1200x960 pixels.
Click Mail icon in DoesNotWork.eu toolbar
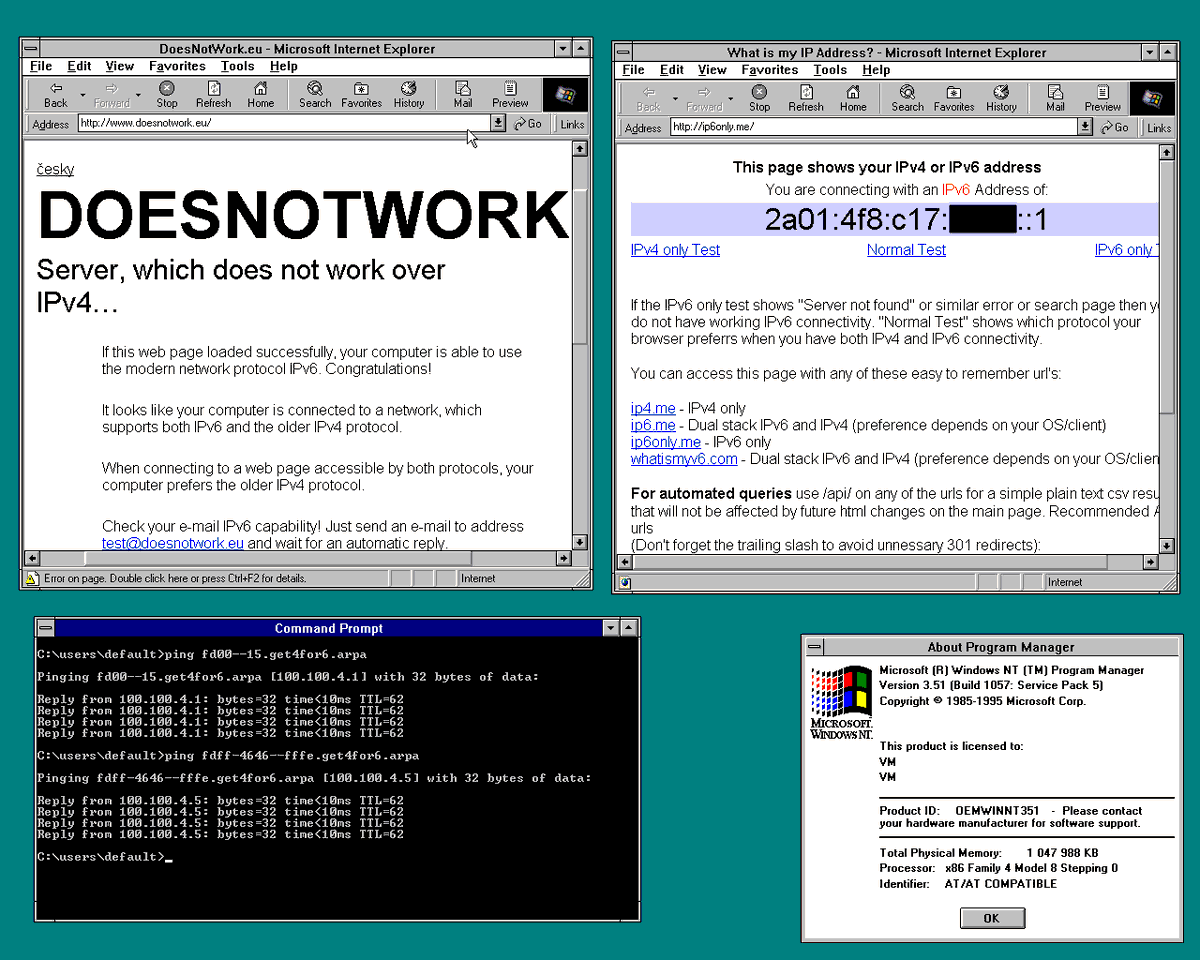pyautogui.click(x=462, y=94)
